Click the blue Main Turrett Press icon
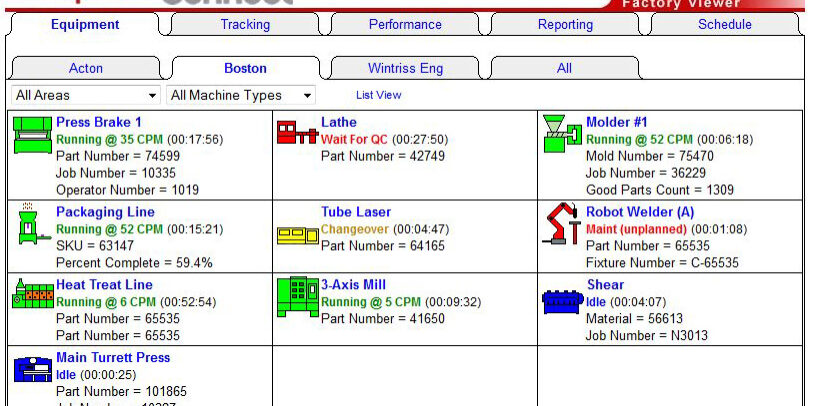The width and height of the screenshot is (813, 406). (32, 370)
